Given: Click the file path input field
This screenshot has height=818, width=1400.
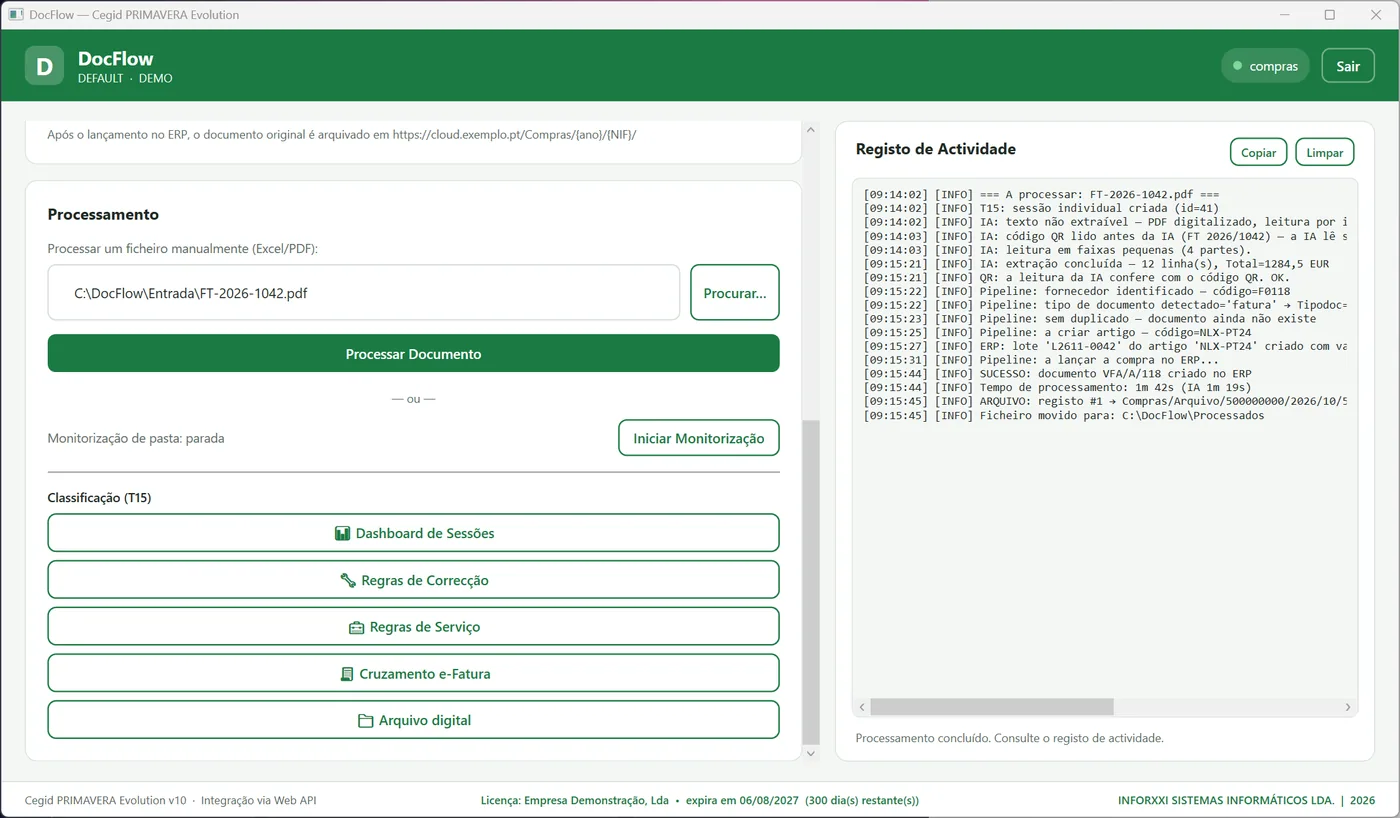Looking at the screenshot, I should pos(364,293).
